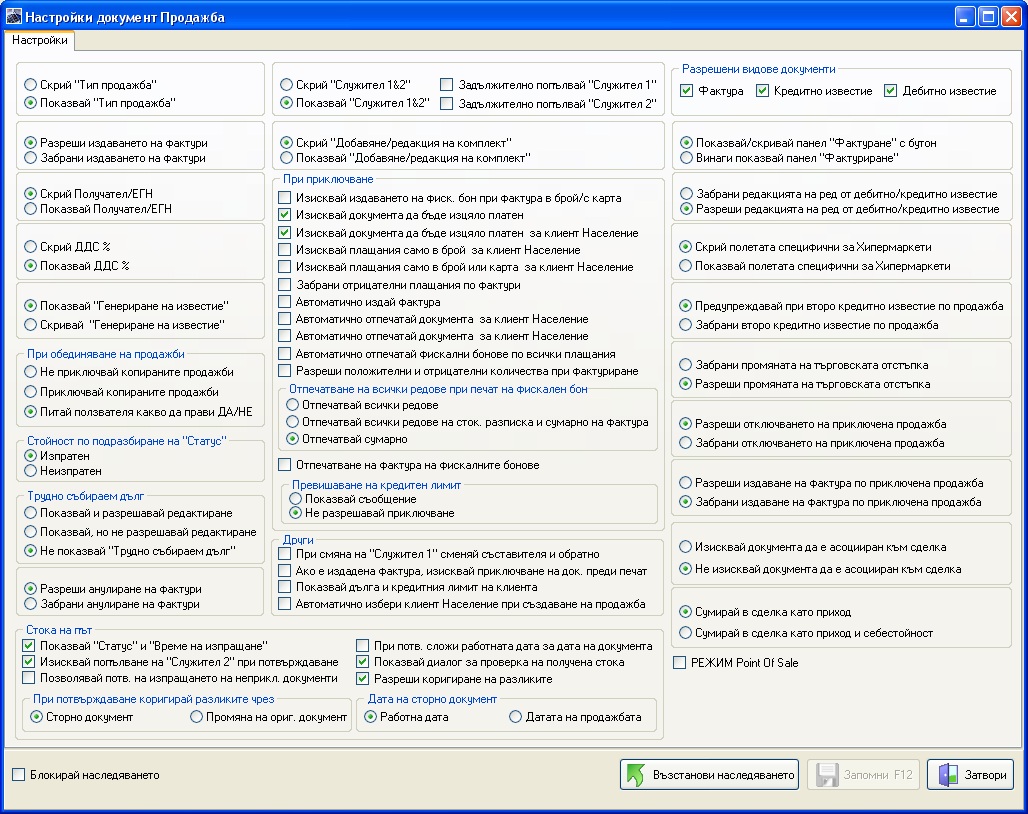Choose Забрани второ кредитно известие

pos(686,325)
